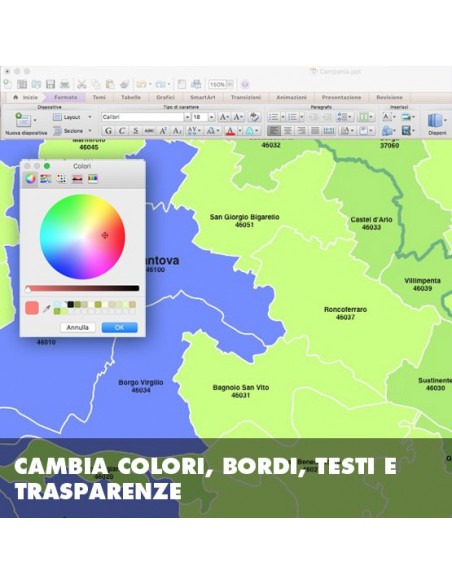Align paragraph text to the right
Image resolution: width=452 pixels, height=584 pixels.
pos(301,131)
